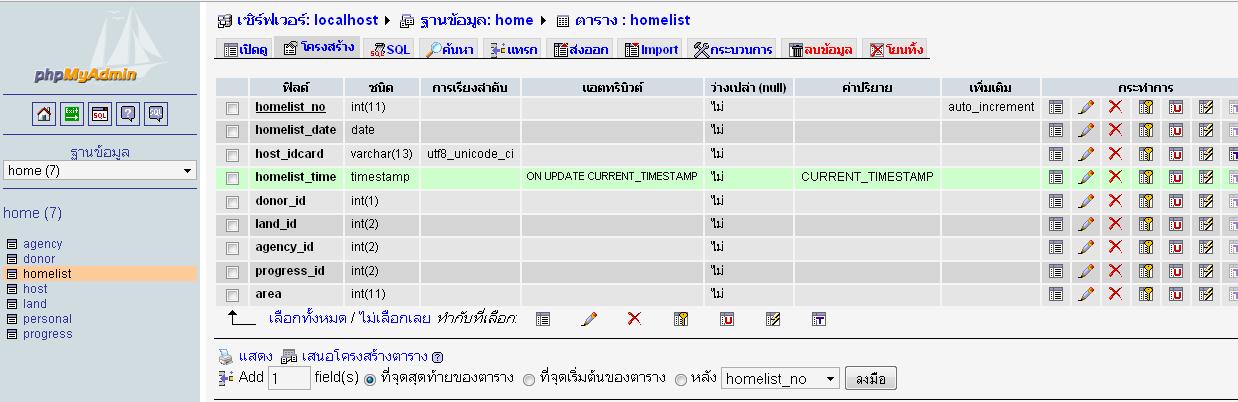
Task: Select the หลัง (after) radio option
Action: coord(680,379)
